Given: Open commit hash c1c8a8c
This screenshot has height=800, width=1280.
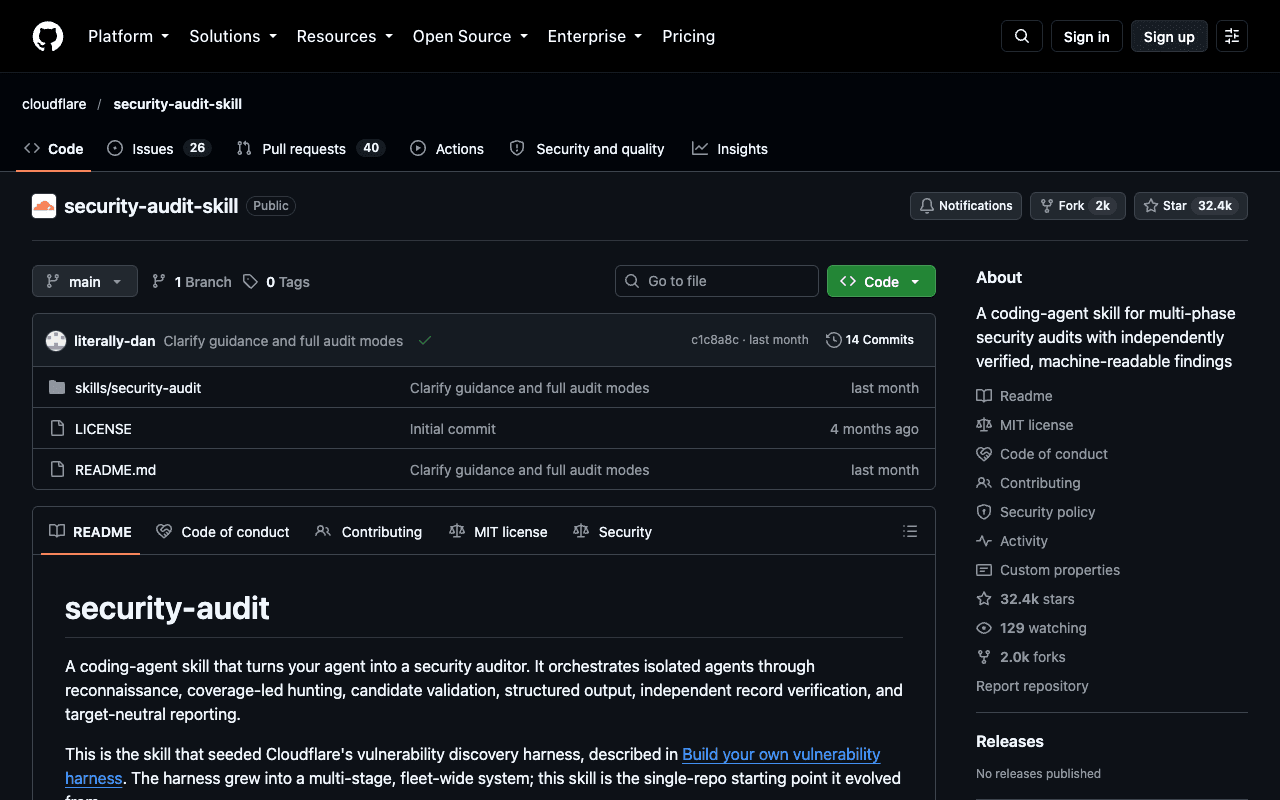Looking at the screenshot, I should [715, 340].
